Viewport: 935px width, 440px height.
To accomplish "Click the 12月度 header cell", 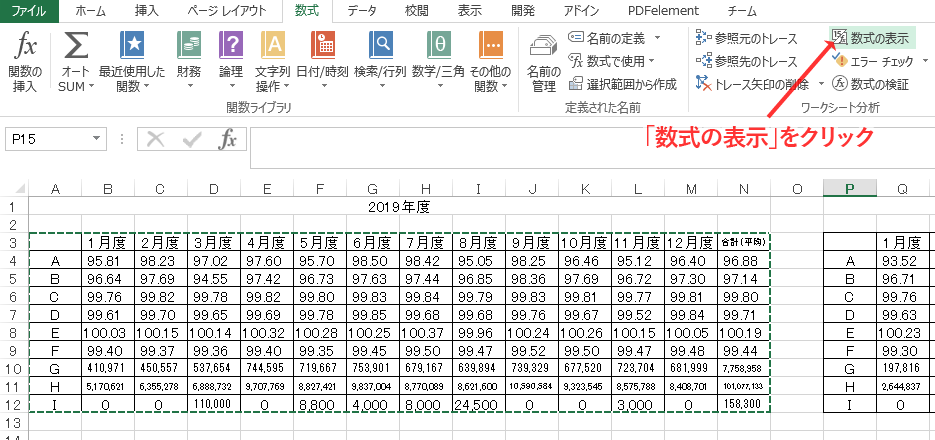I will coord(691,243).
